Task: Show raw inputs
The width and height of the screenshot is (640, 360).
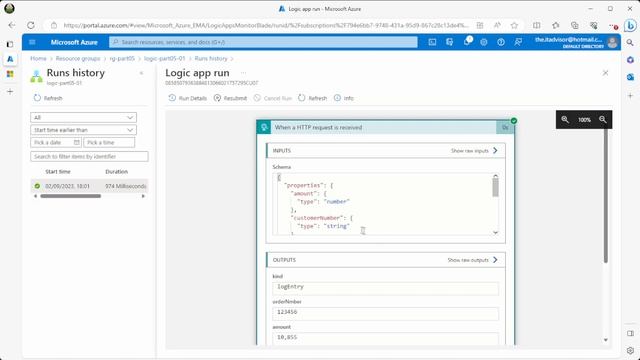Action: 474,151
